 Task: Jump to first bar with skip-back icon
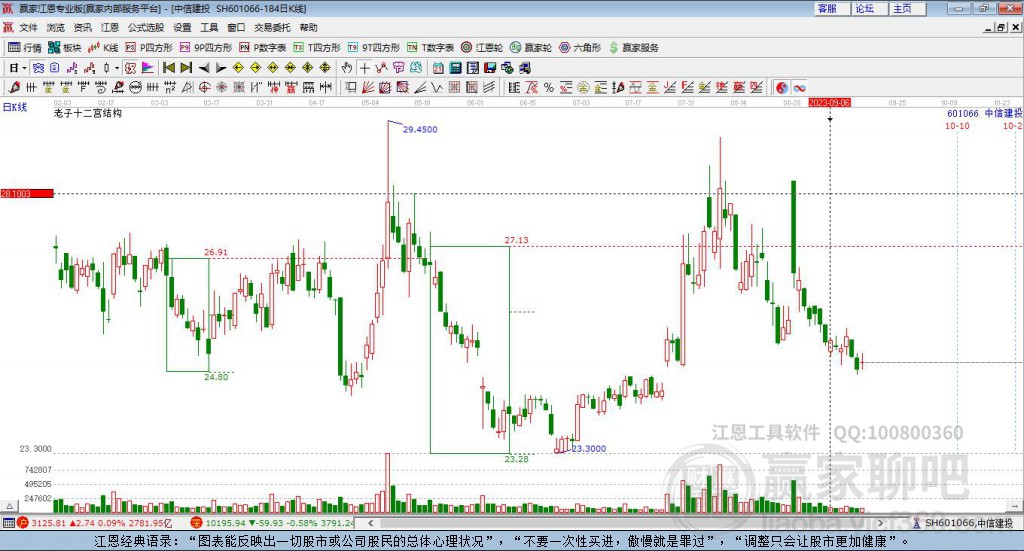tap(168, 68)
